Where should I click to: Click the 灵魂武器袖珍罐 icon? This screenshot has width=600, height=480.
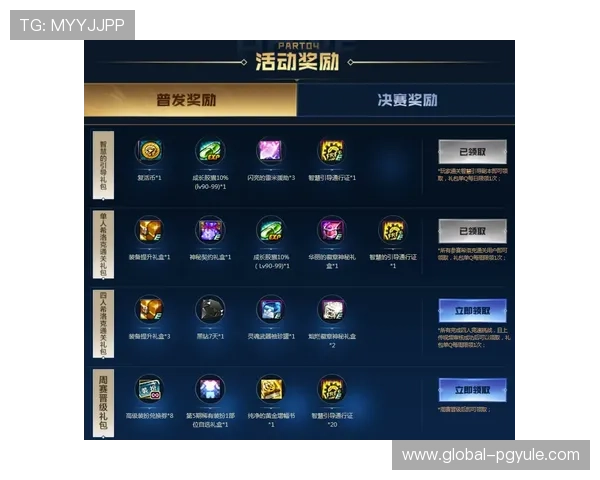(x=271, y=309)
